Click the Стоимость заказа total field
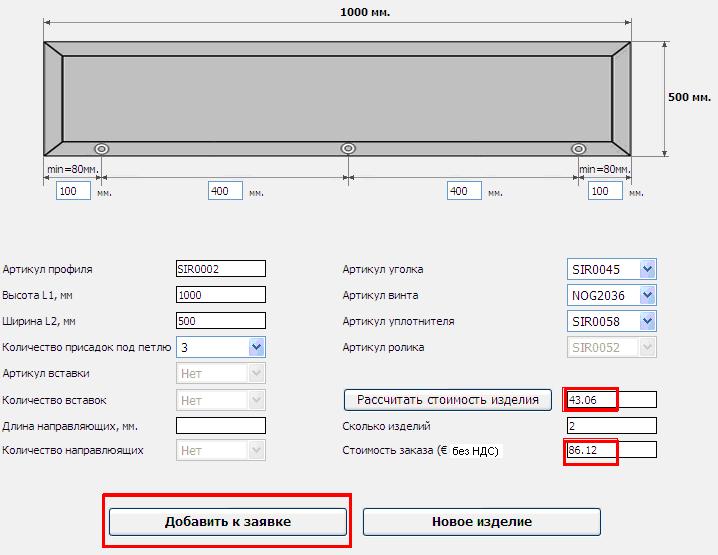The width and height of the screenshot is (718, 555). [611, 451]
